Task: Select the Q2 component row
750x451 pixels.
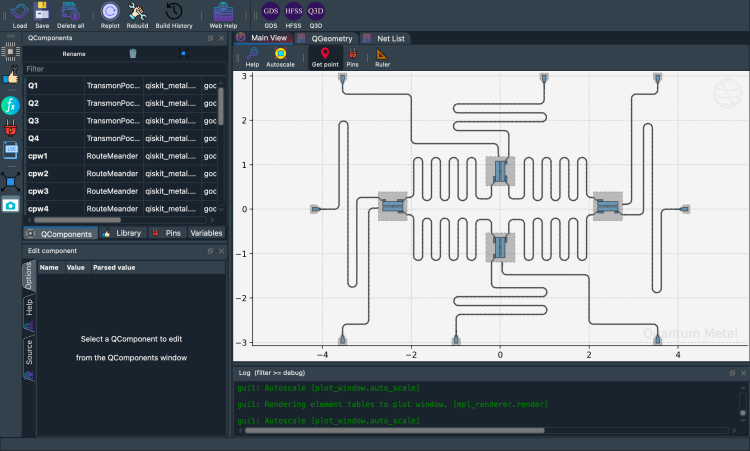Action: click(123, 103)
